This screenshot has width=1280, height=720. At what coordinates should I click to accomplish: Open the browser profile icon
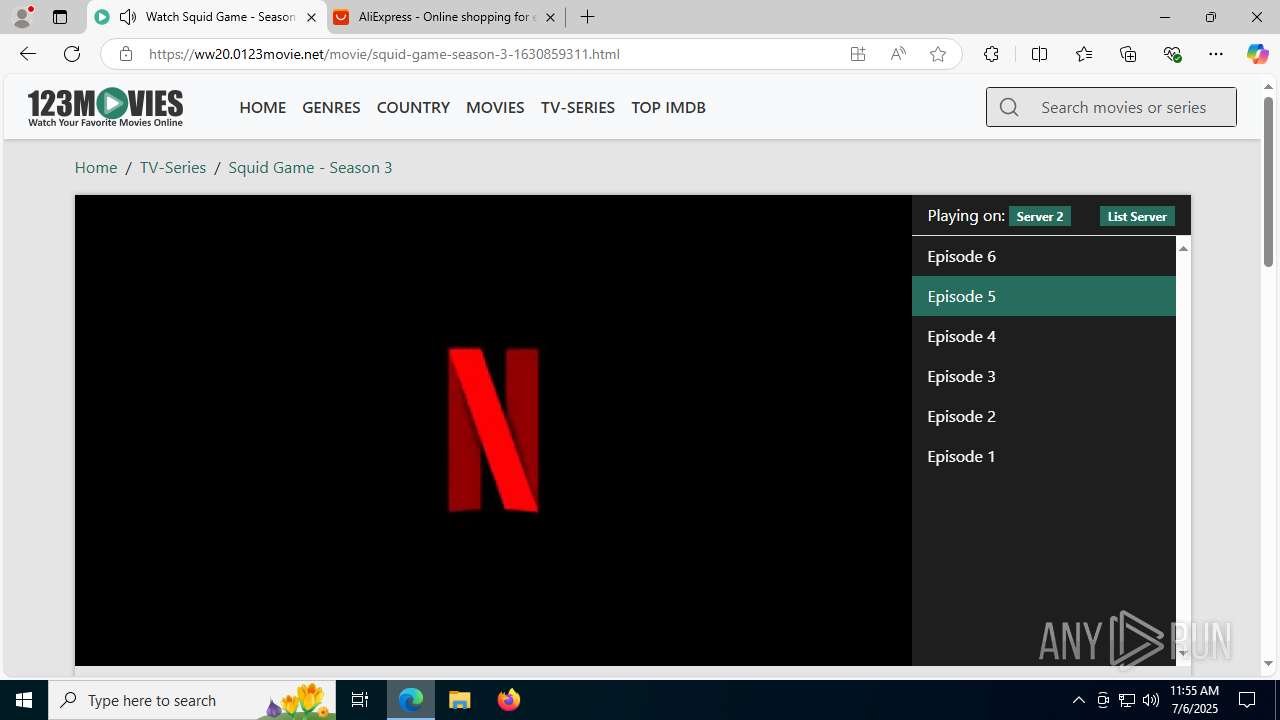click(22, 17)
